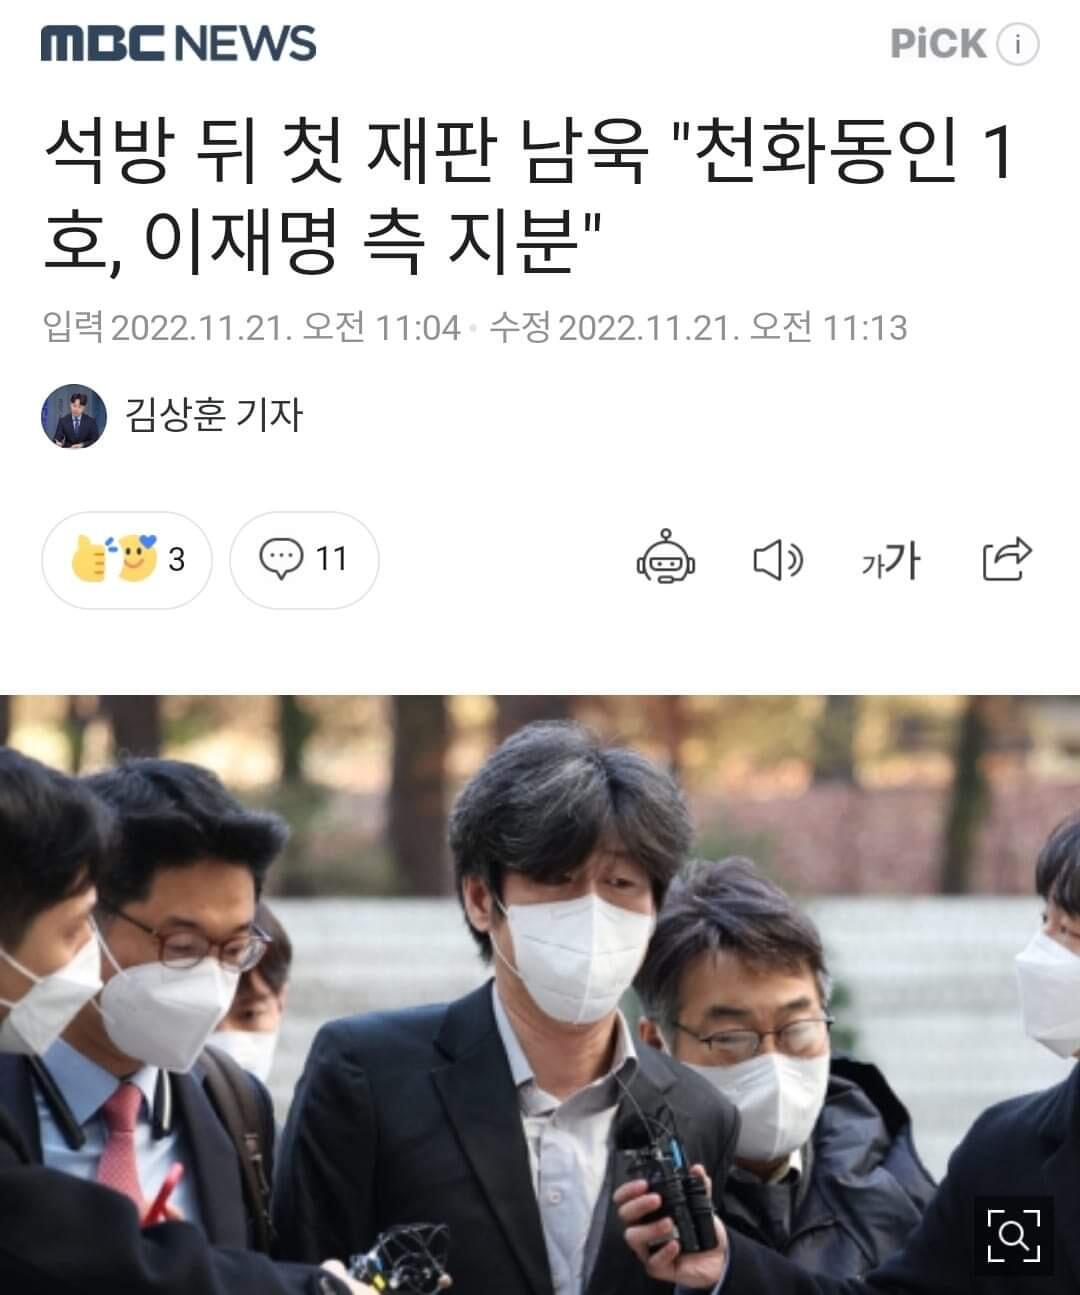This screenshot has width=1080, height=1295.
Task: Click the NEWS word in the header
Action: click(246, 44)
